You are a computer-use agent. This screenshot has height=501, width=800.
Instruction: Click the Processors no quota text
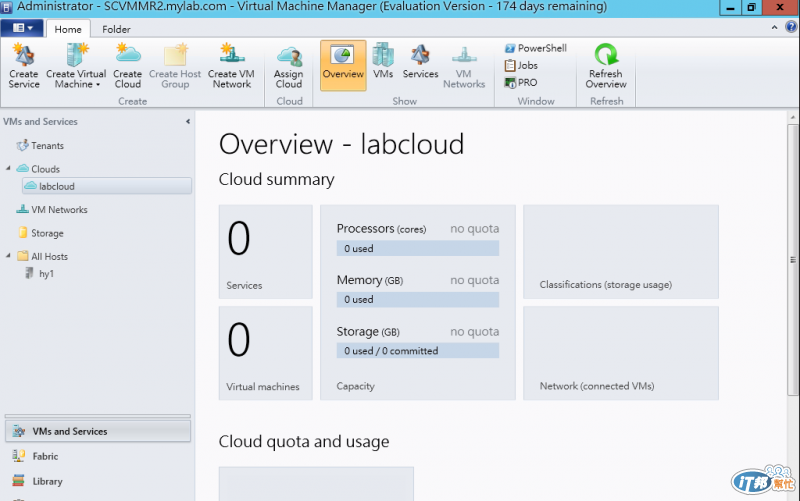point(474,229)
